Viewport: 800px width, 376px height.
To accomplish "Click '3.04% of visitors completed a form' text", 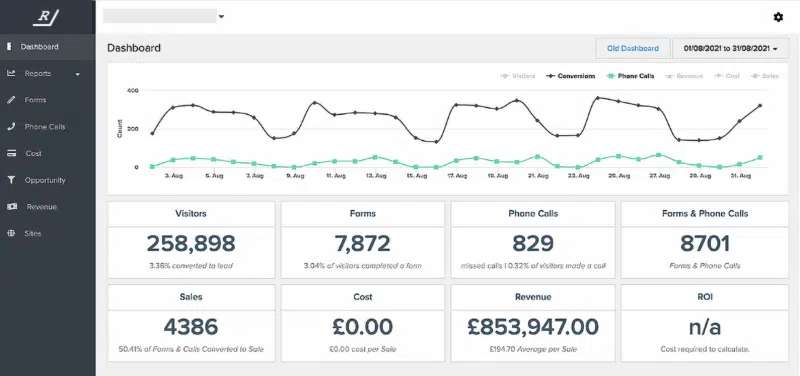I will [363, 266].
